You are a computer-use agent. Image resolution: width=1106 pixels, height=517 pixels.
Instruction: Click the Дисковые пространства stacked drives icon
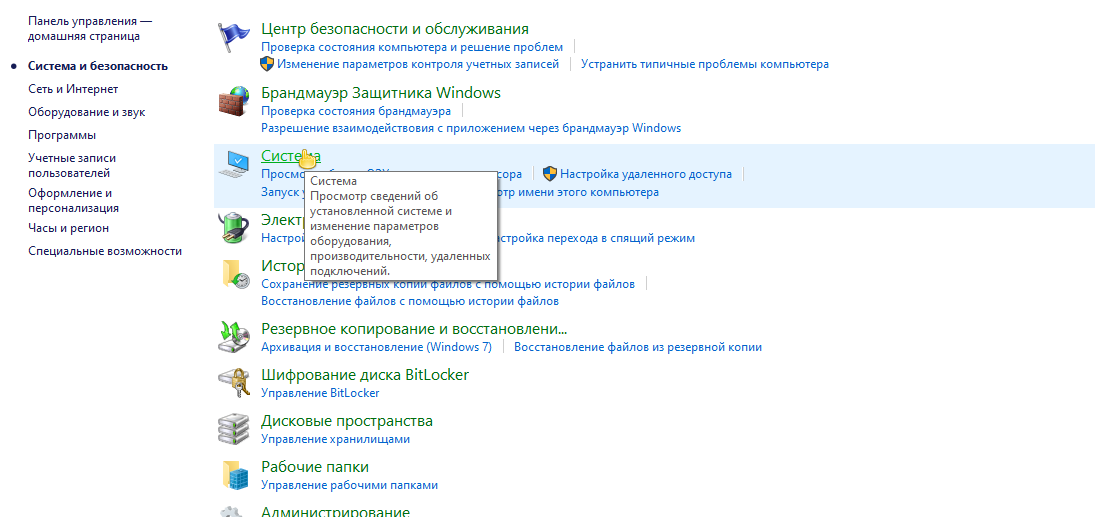point(233,430)
